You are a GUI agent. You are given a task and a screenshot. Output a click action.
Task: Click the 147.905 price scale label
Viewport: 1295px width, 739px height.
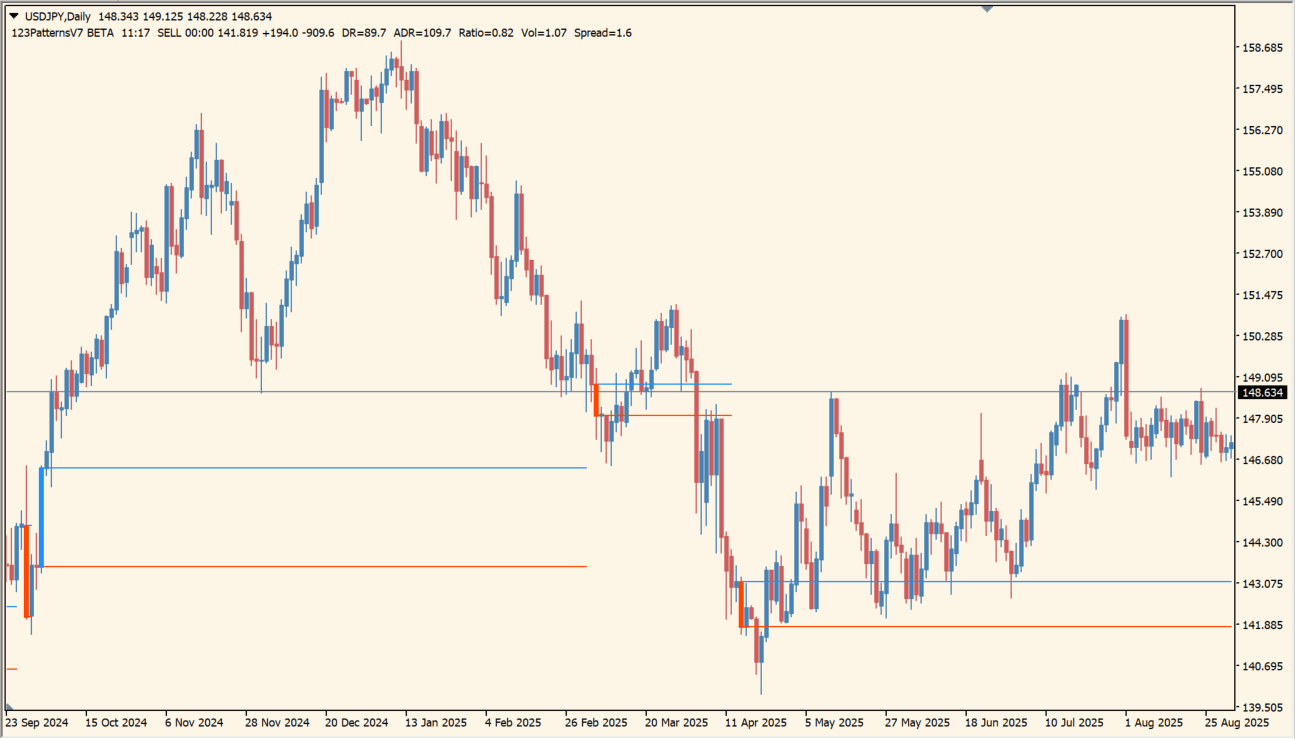coord(1262,419)
